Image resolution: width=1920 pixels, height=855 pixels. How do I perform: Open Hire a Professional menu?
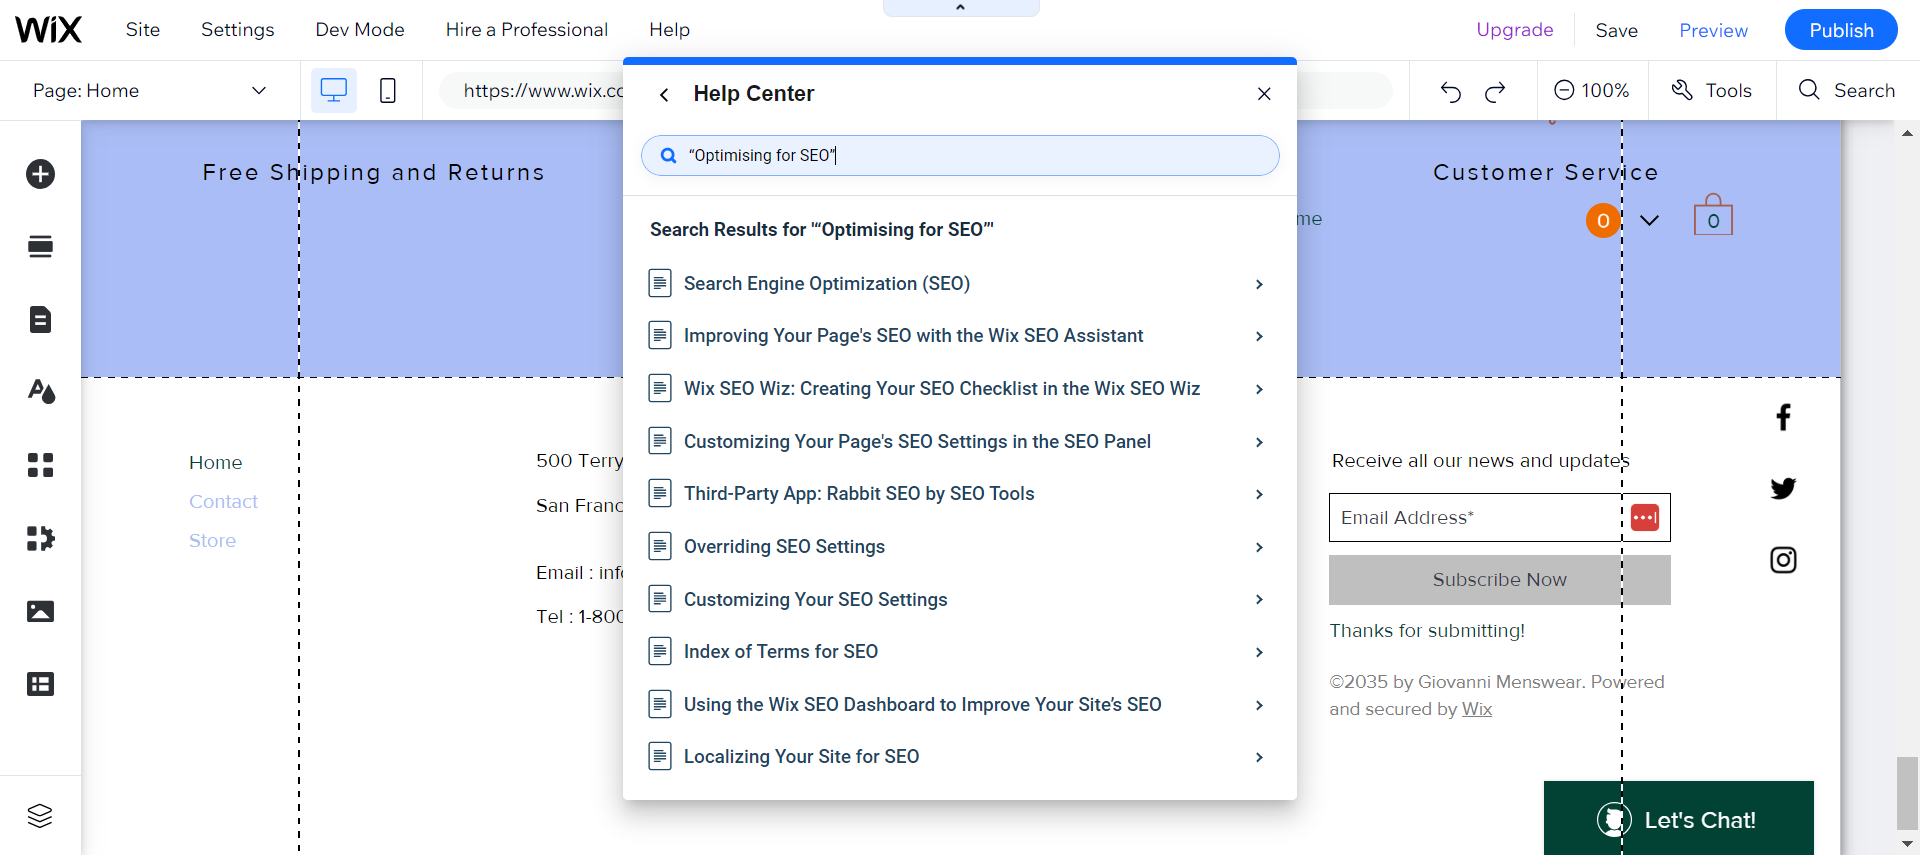coord(527,30)
